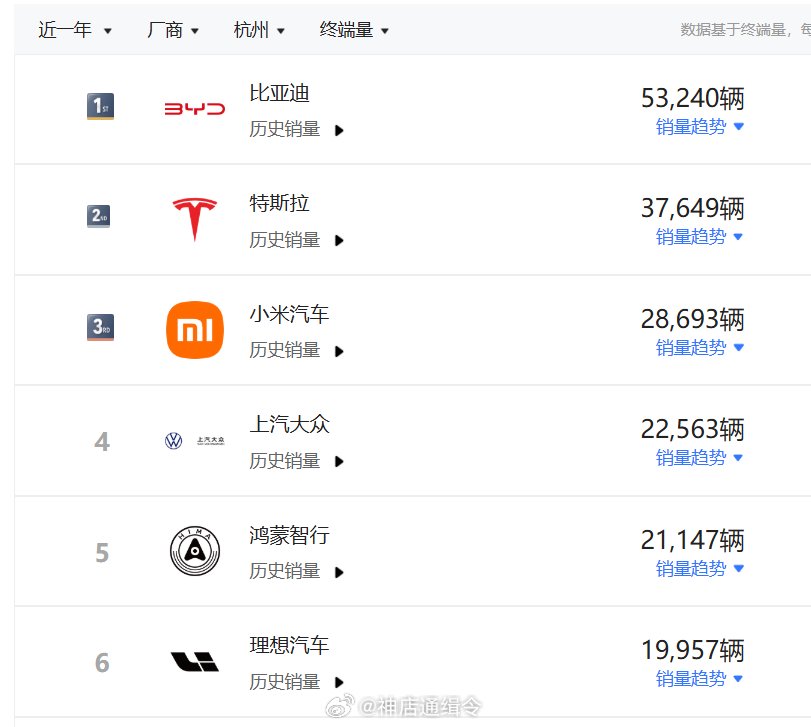View 历史销量 for 比亚迪
Image resolution: width=811 pixels, height=727 pixels.
[296, 129]
